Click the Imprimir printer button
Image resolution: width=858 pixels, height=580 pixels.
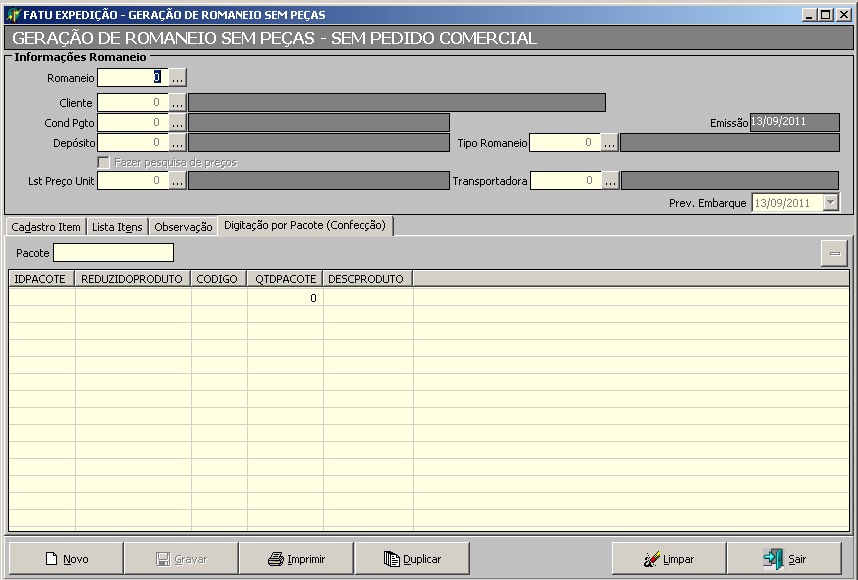click(296, 559)
